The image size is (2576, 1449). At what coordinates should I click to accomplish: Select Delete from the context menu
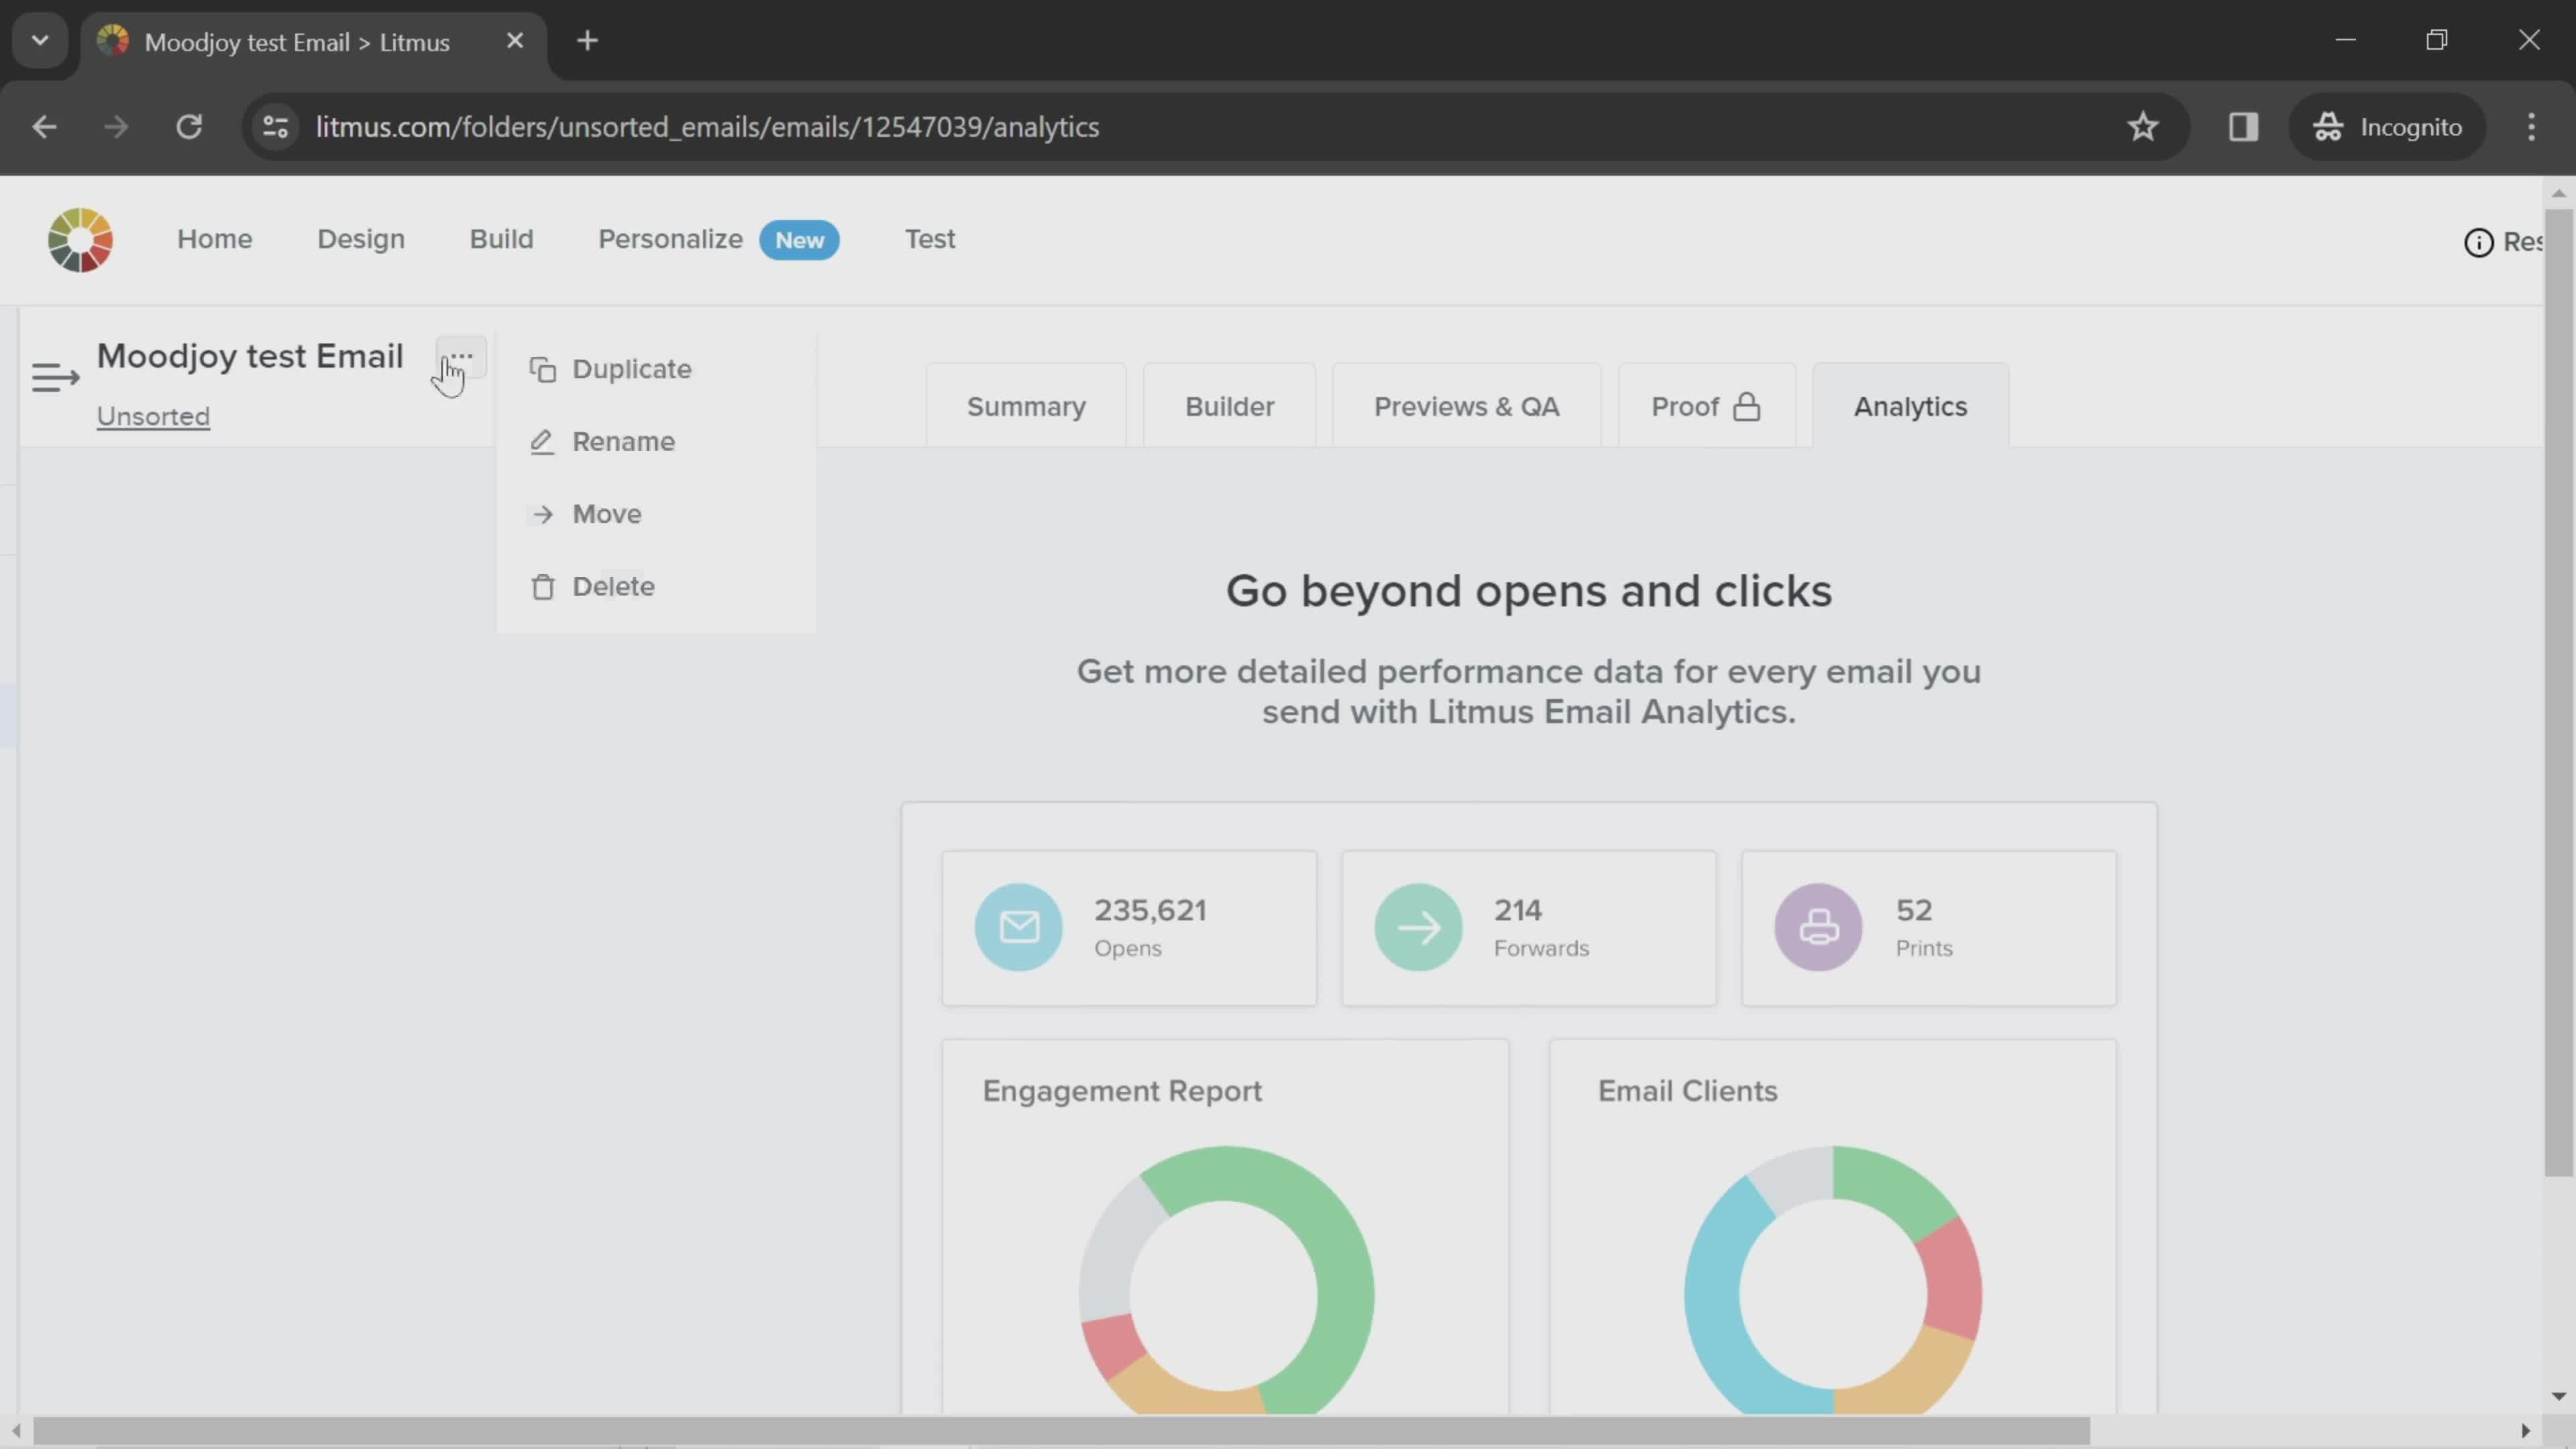tap(612, 586)
